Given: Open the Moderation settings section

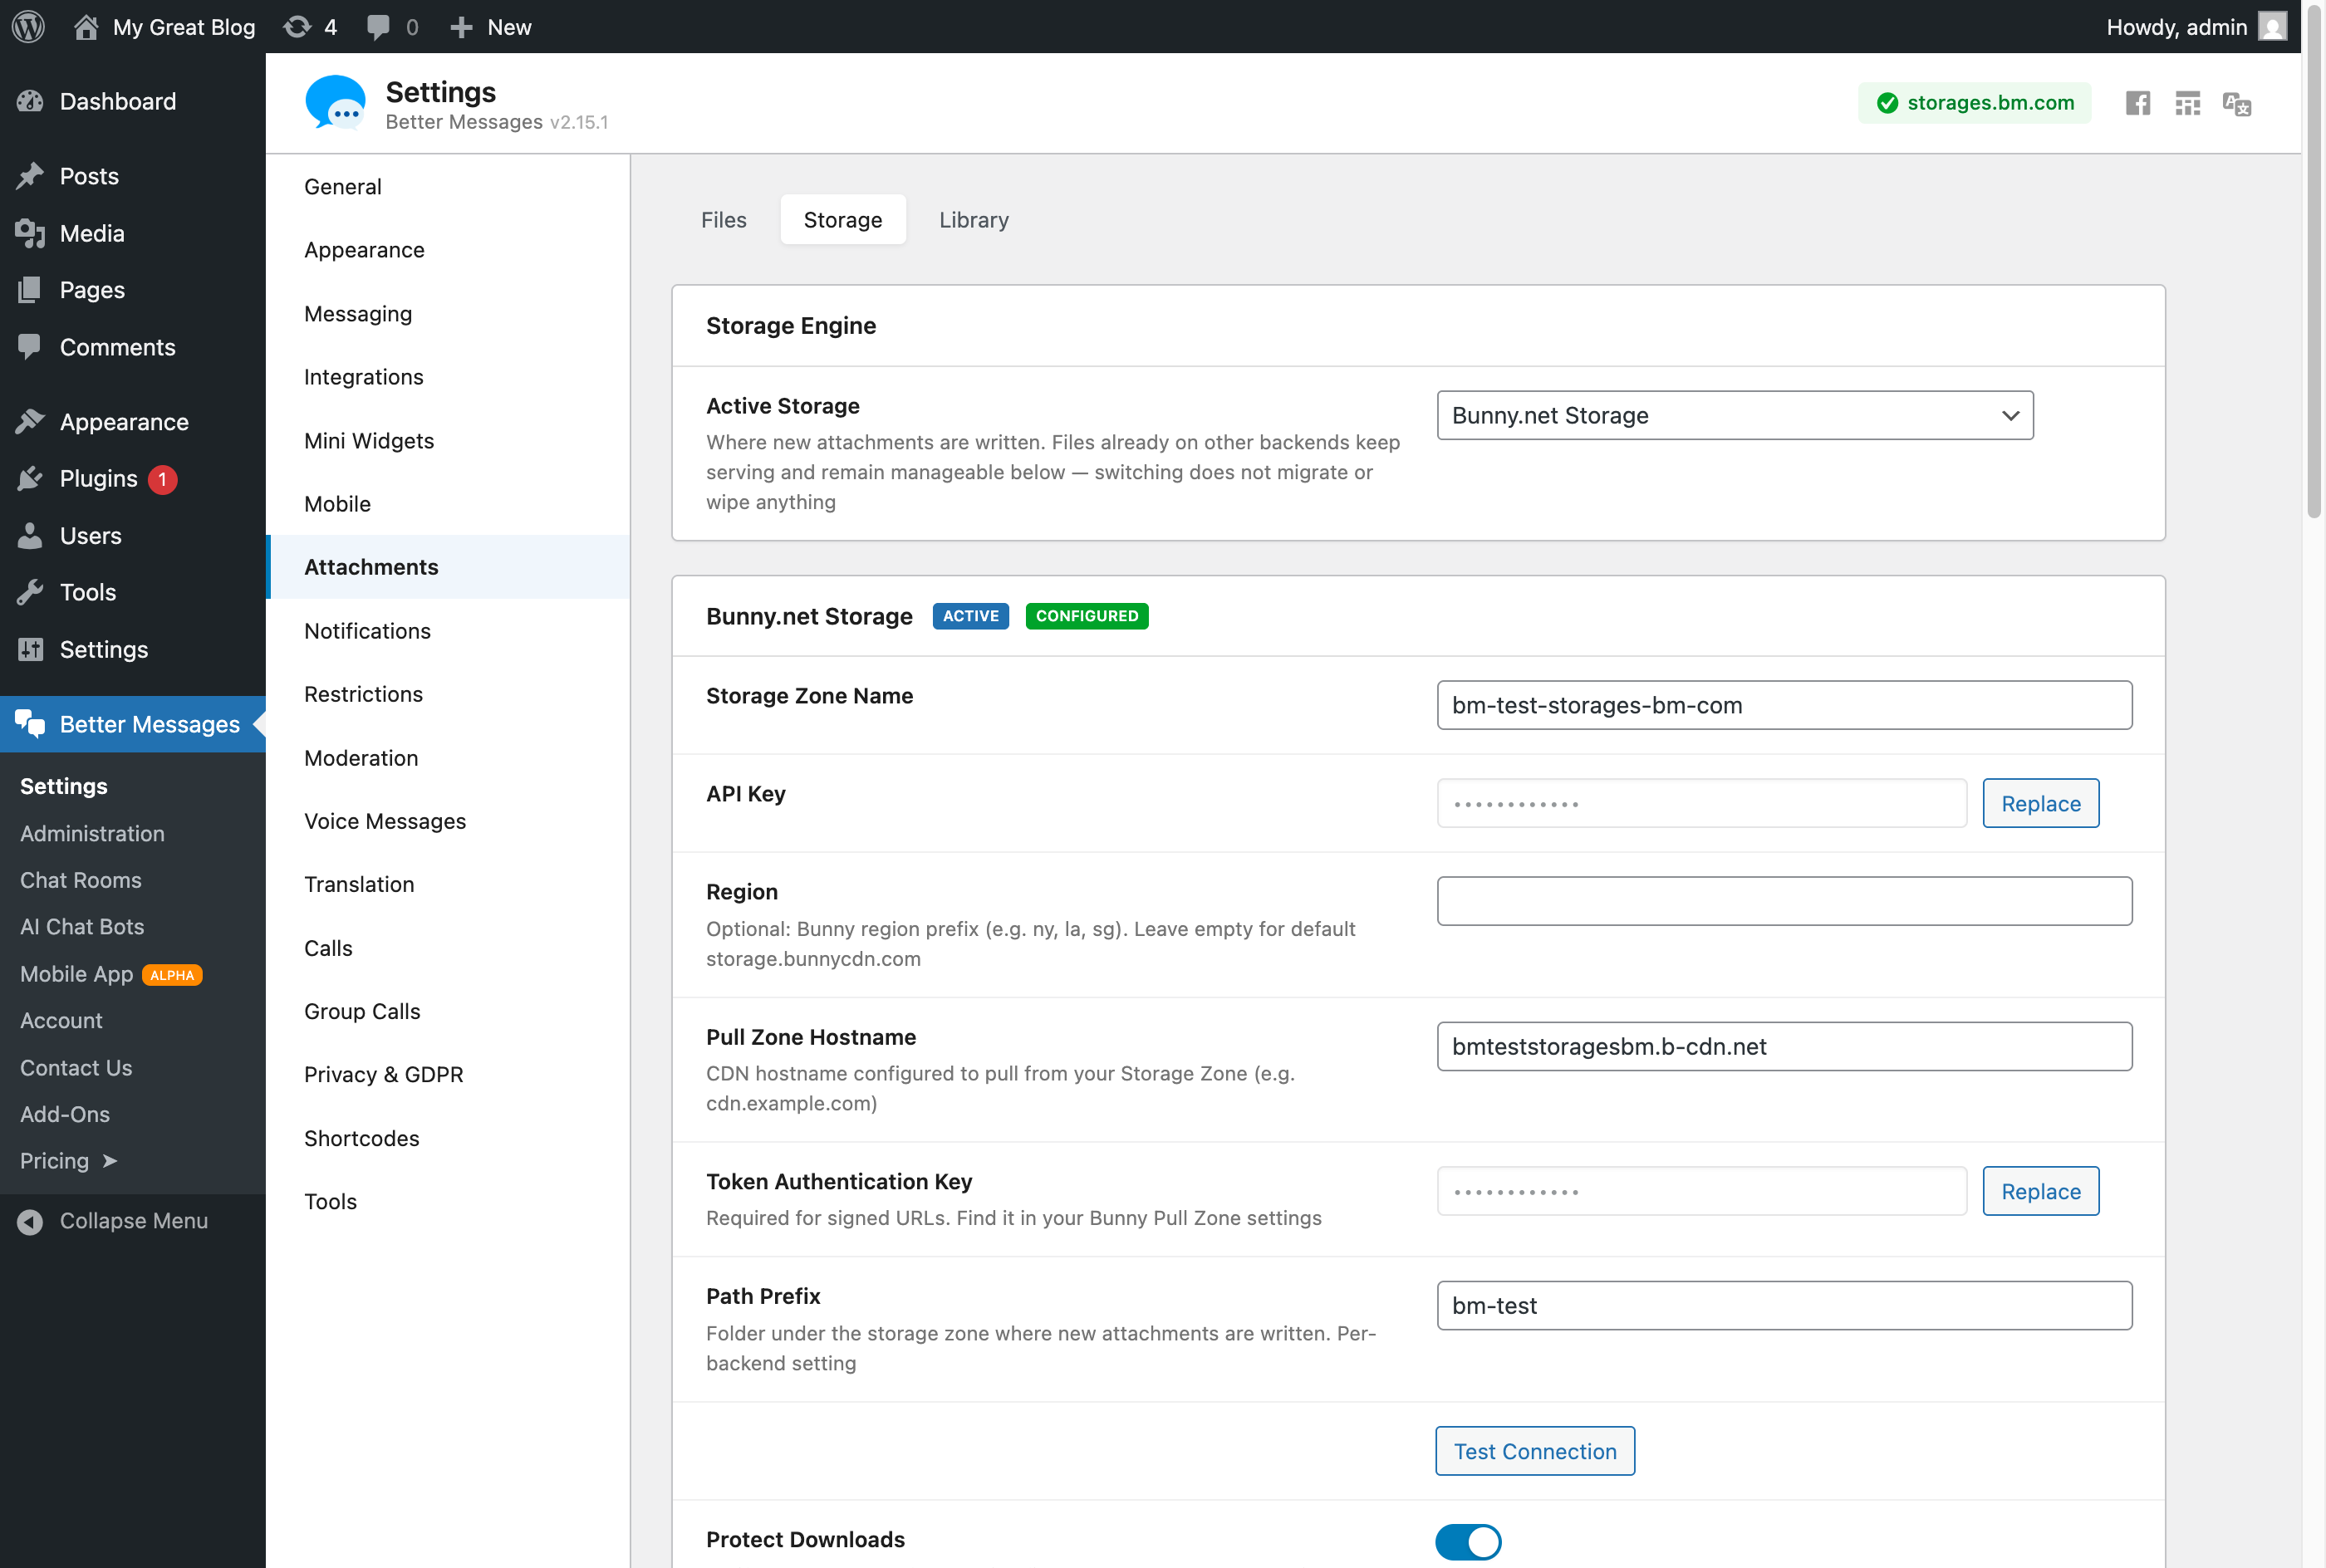Looking at the screenshot, I should click(x=449, y=758).
